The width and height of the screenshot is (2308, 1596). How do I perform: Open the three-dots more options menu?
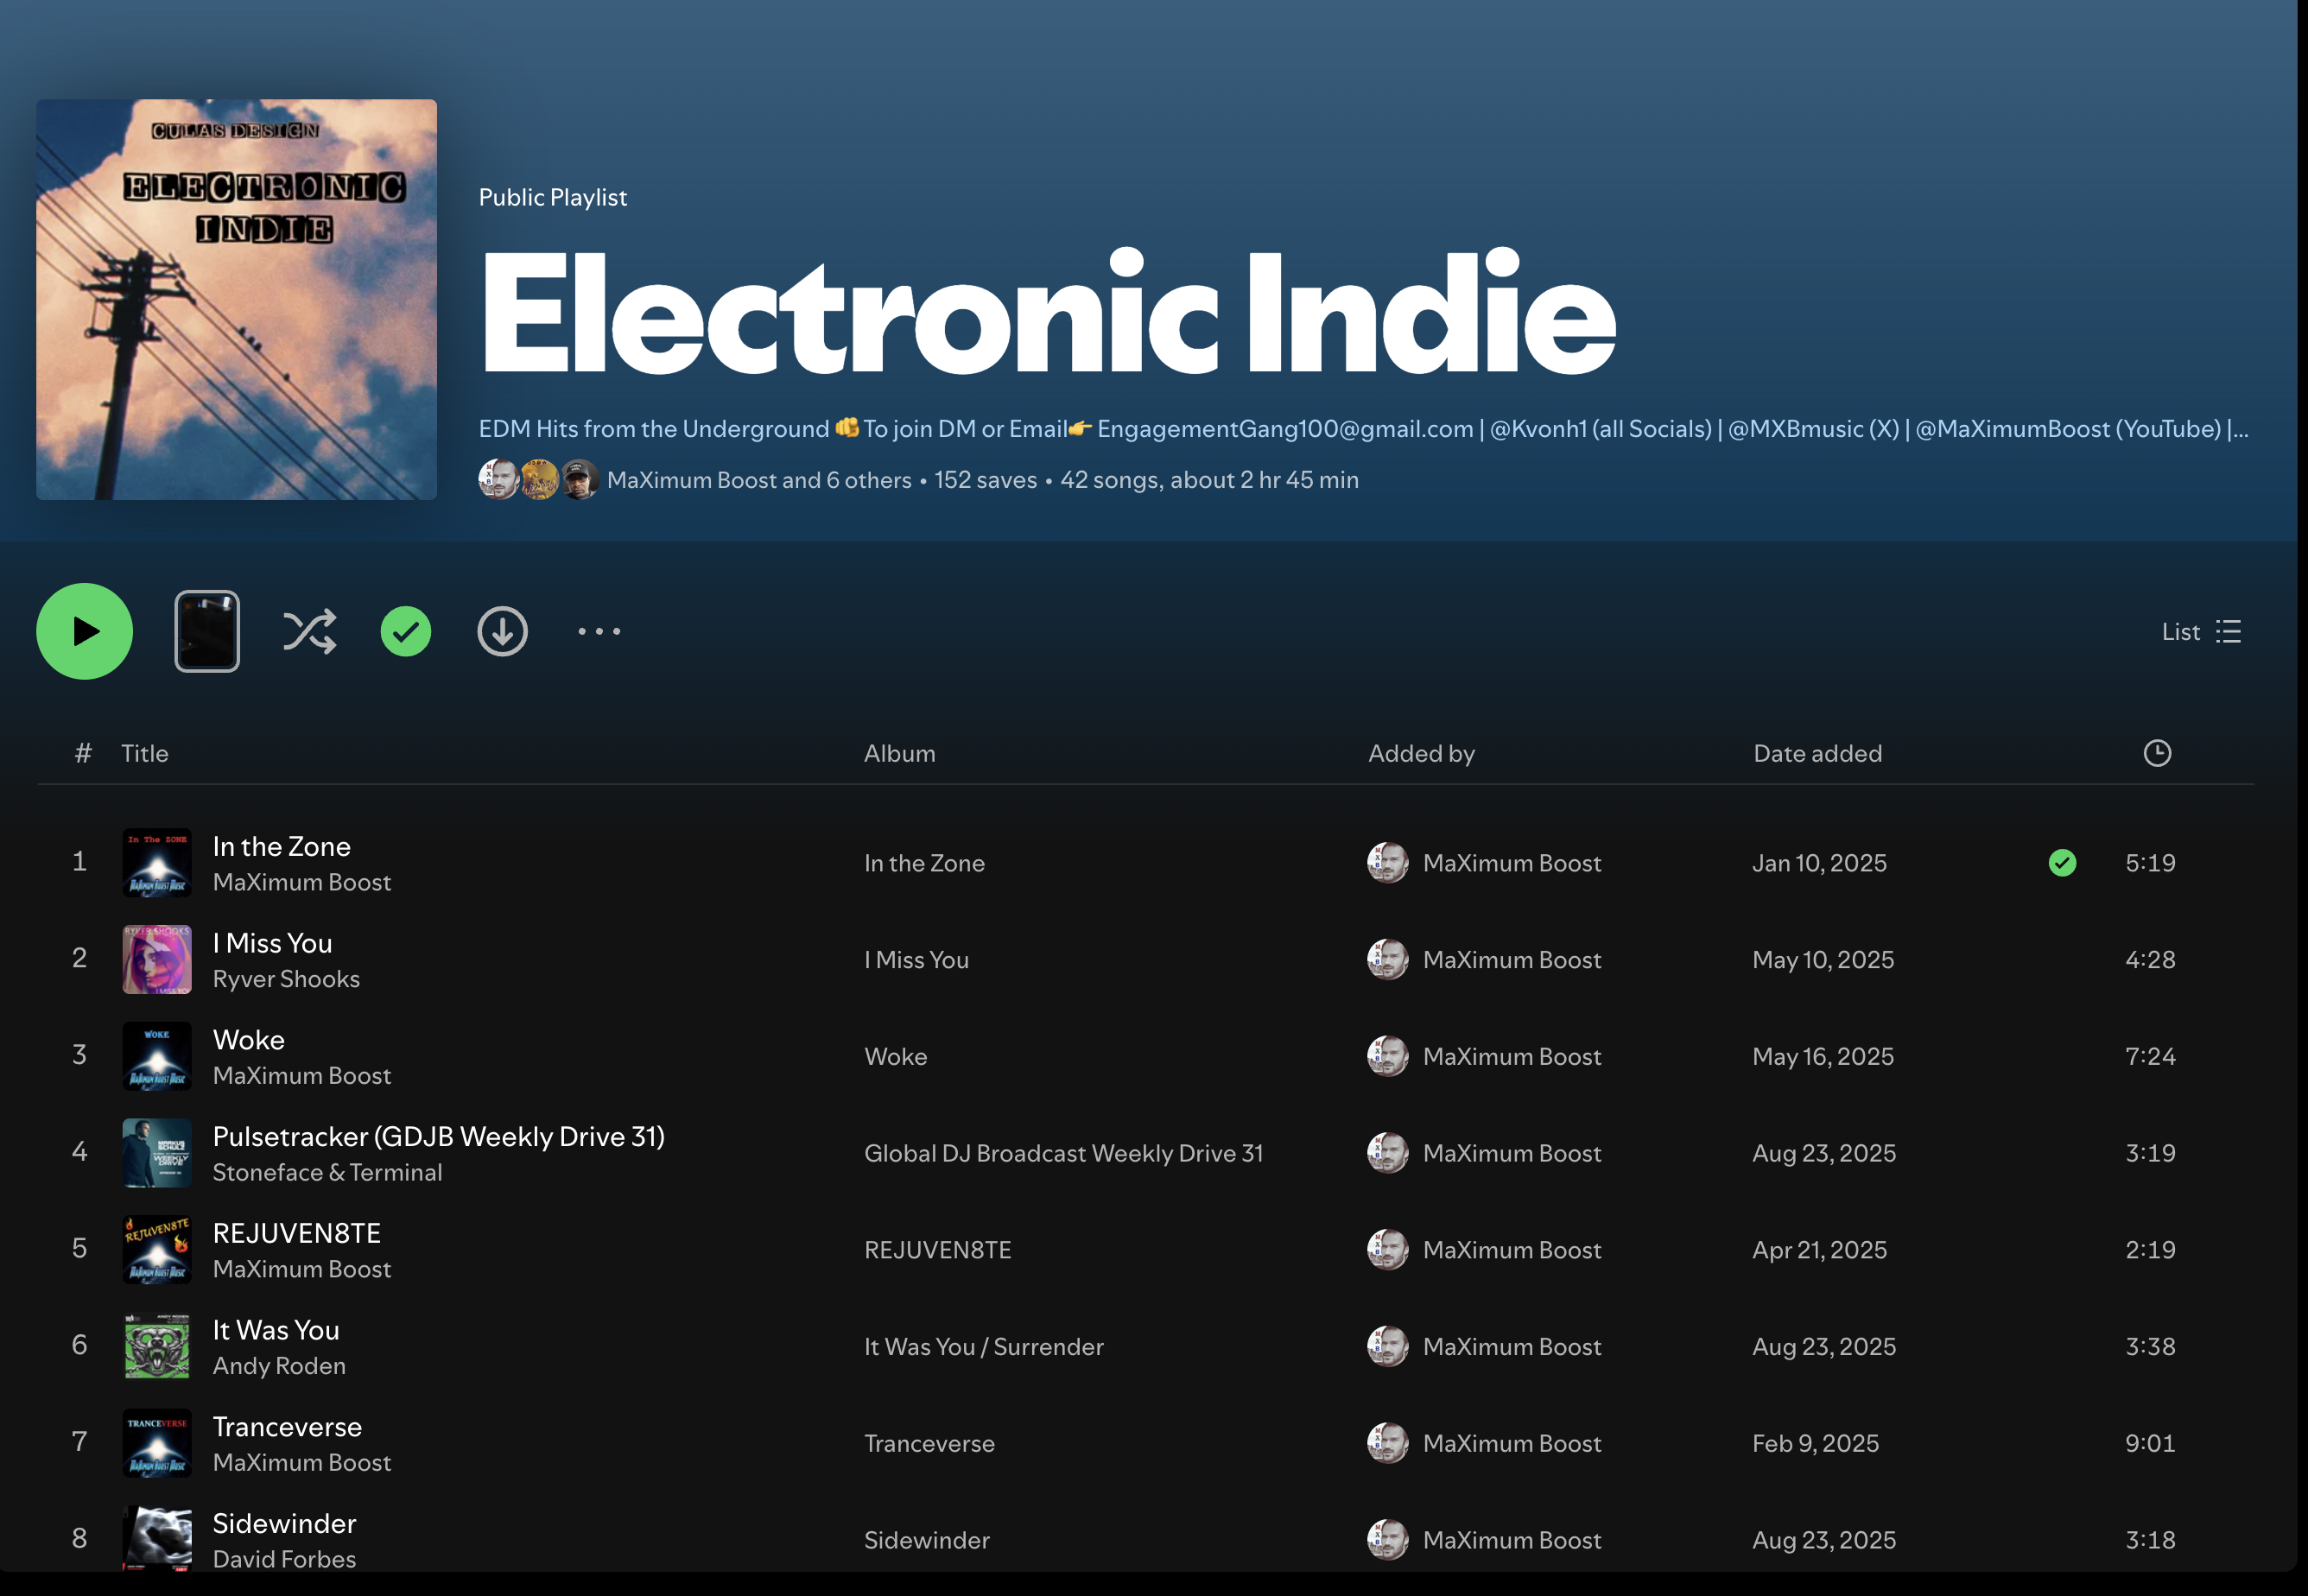599,631
